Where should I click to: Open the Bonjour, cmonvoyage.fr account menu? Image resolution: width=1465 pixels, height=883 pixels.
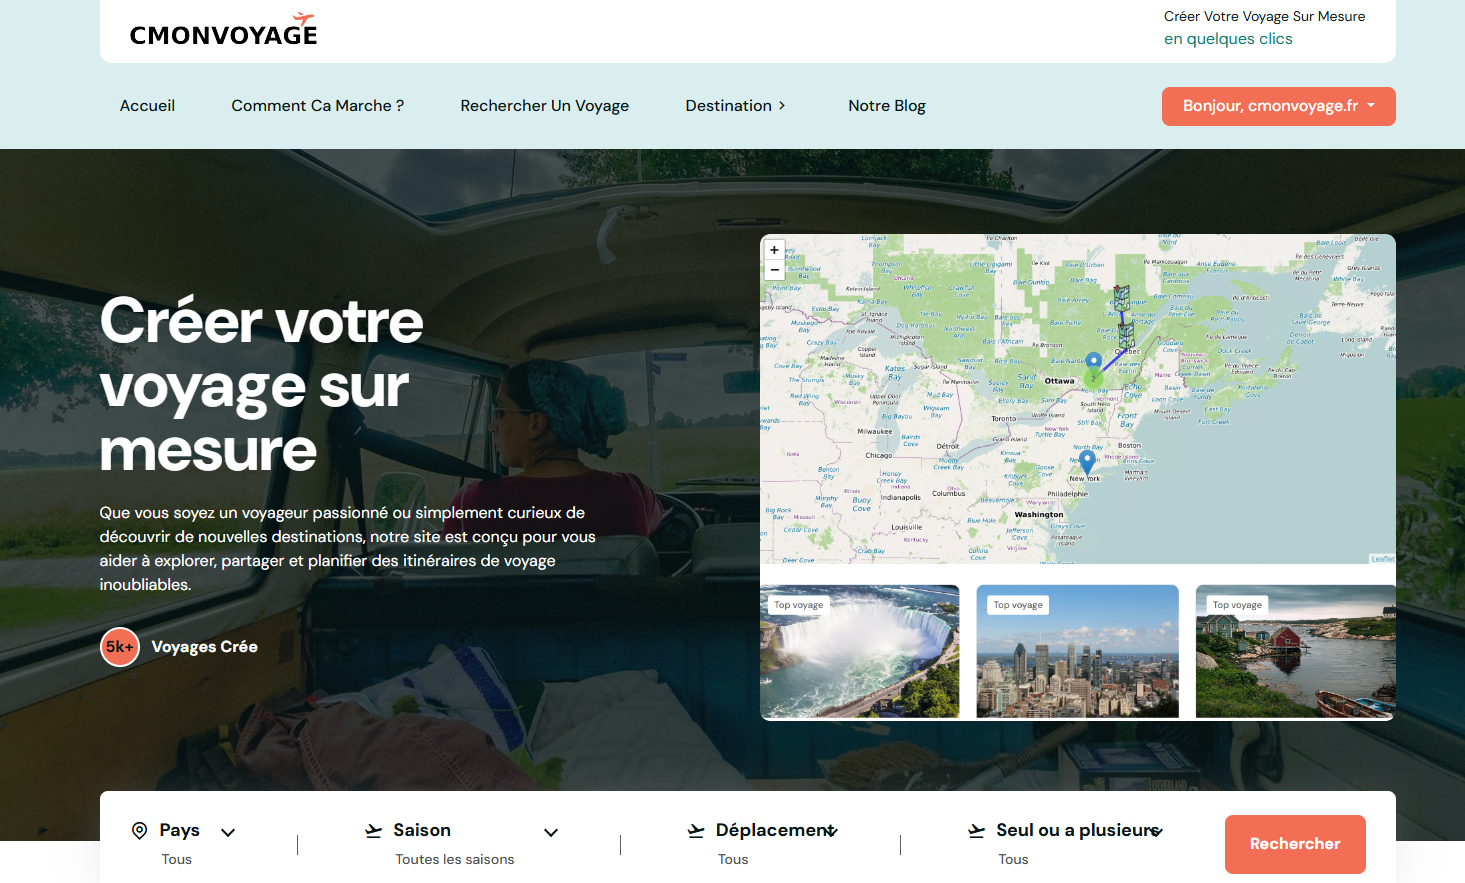click(x=1278, y=106)
